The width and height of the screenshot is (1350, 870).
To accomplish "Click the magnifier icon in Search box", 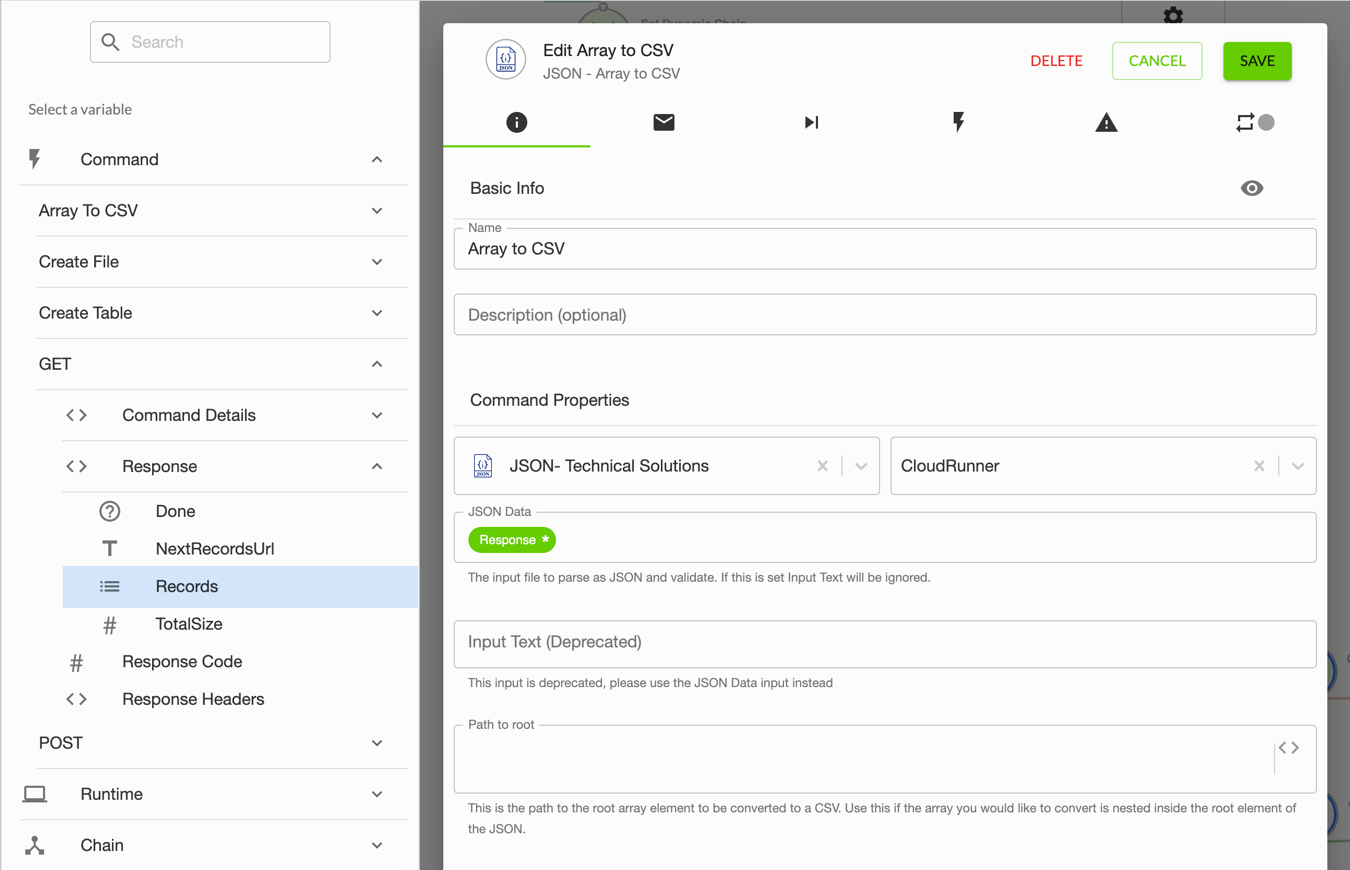I will (111, 42).
